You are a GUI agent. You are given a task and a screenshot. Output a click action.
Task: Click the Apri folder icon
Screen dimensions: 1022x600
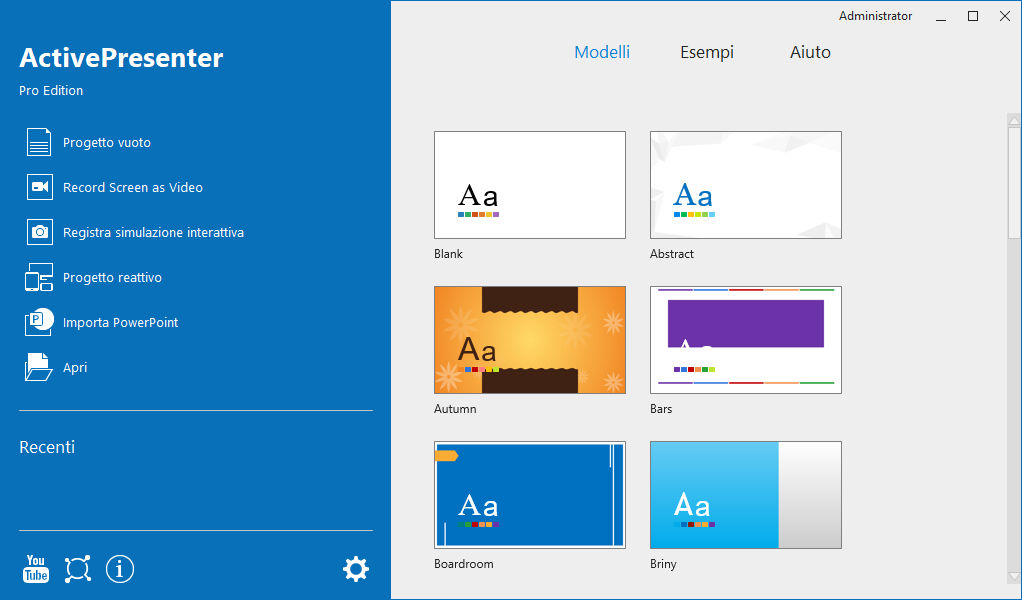38,367
